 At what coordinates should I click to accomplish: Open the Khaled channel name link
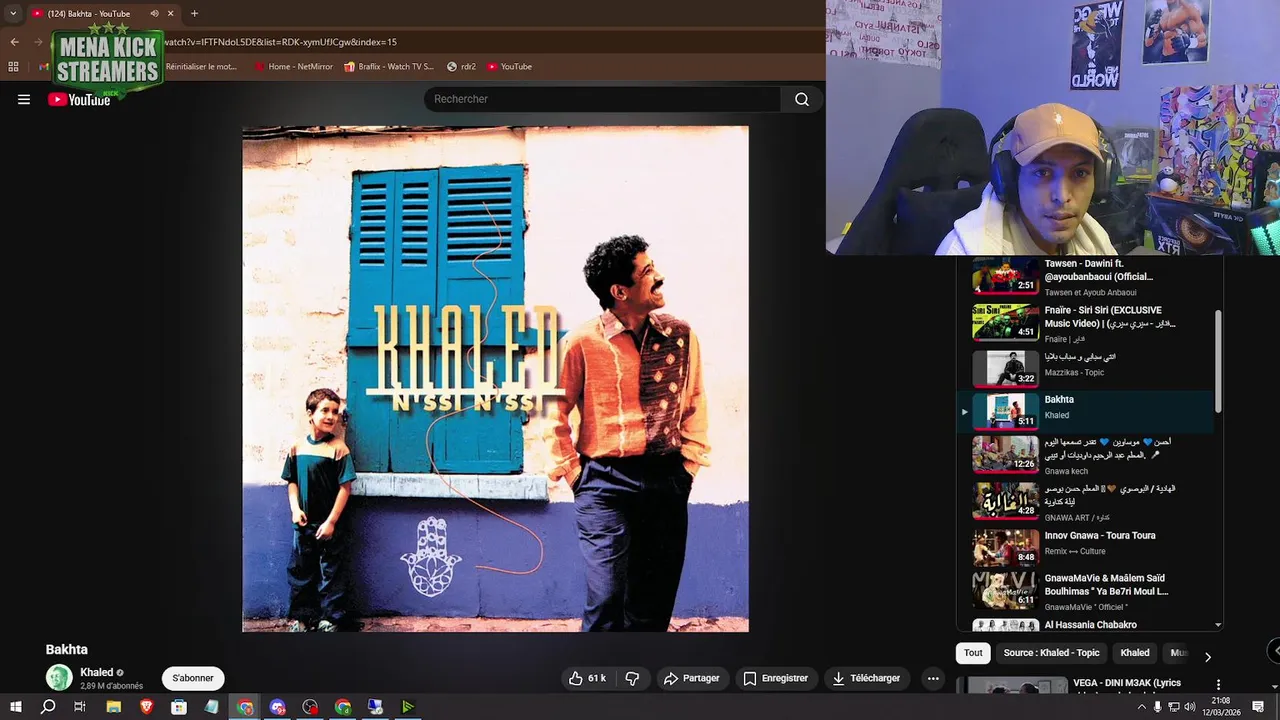click(x=97, y=672)
